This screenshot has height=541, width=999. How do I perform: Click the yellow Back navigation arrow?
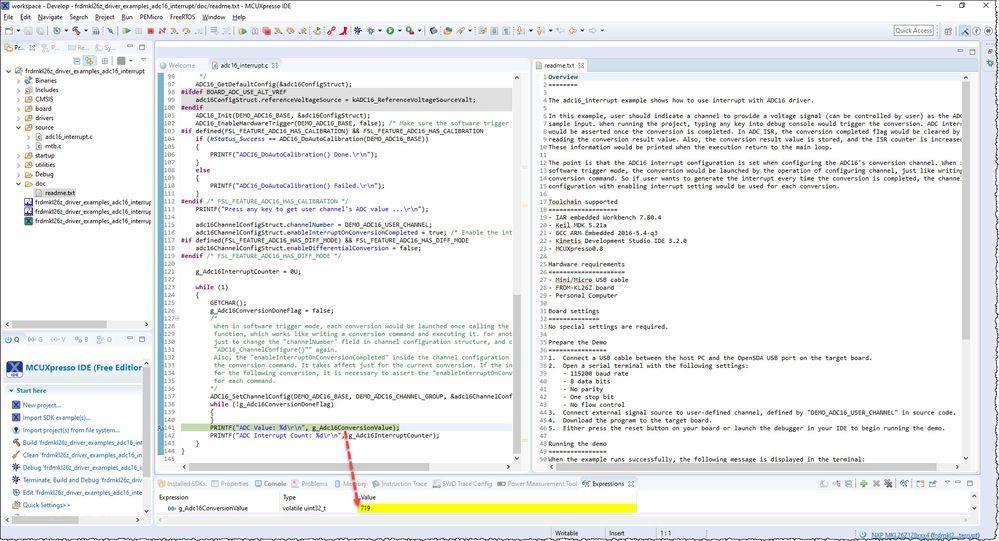(573, 31)
